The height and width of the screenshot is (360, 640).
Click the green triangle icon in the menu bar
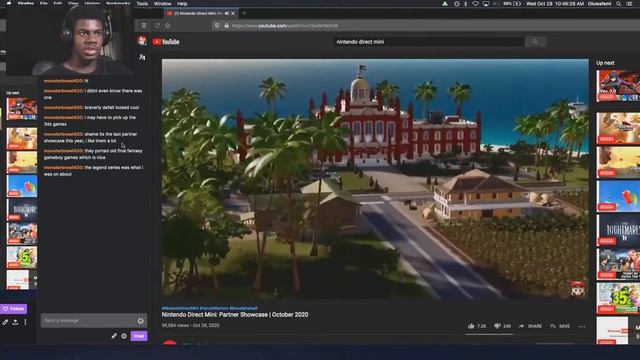[445, 4]
